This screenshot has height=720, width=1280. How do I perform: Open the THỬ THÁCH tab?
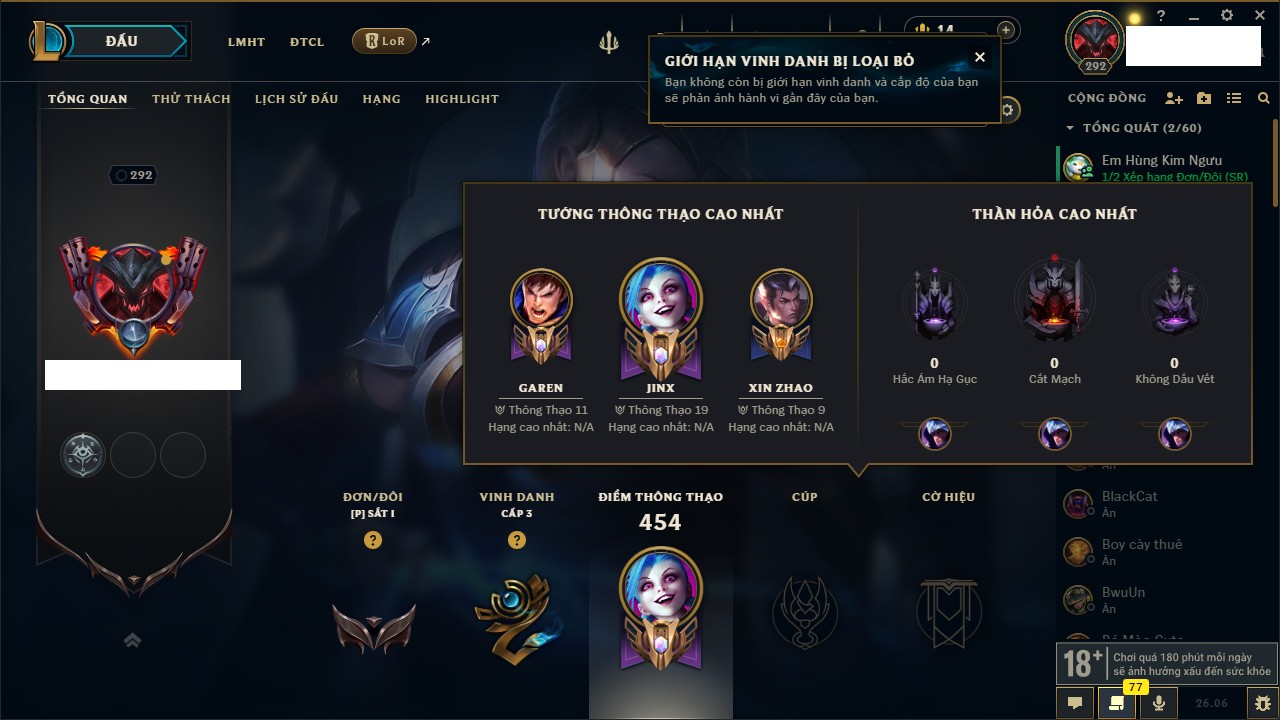(191, 99)
